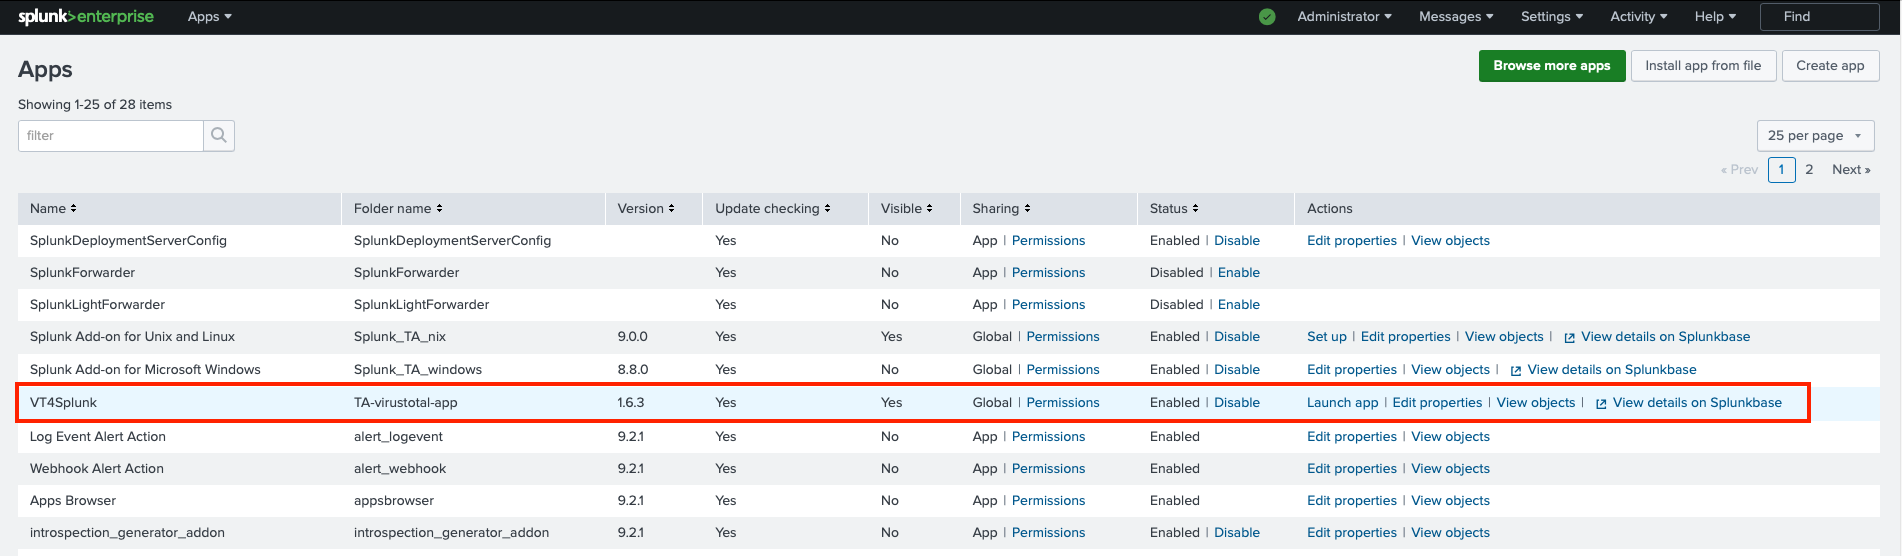Click external link icon for Splunk_TA_nix Splunkbase
The image size is (1902, 556).
coord(1569,338)
